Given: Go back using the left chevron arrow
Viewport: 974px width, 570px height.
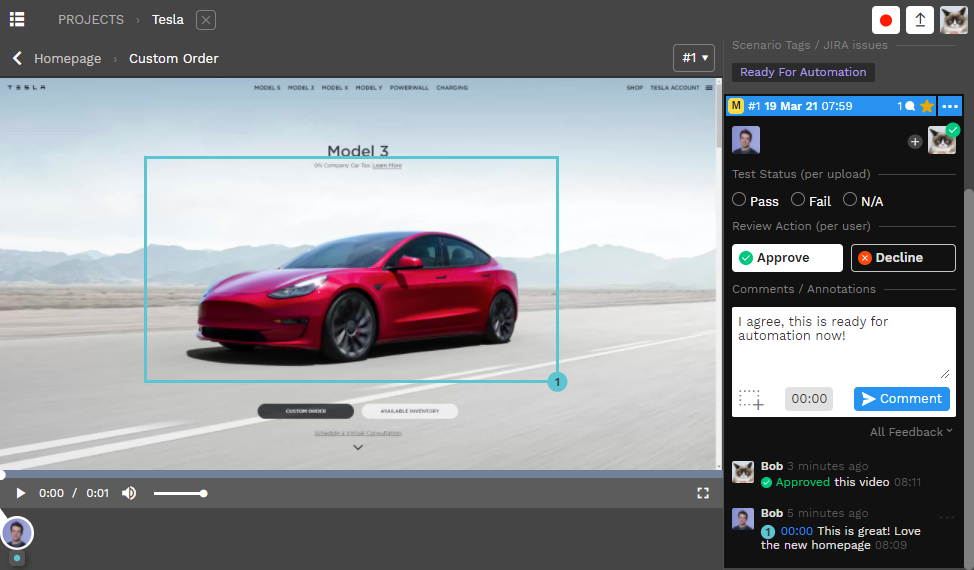Looking at the screenshot, I should (x=17, y=59).
